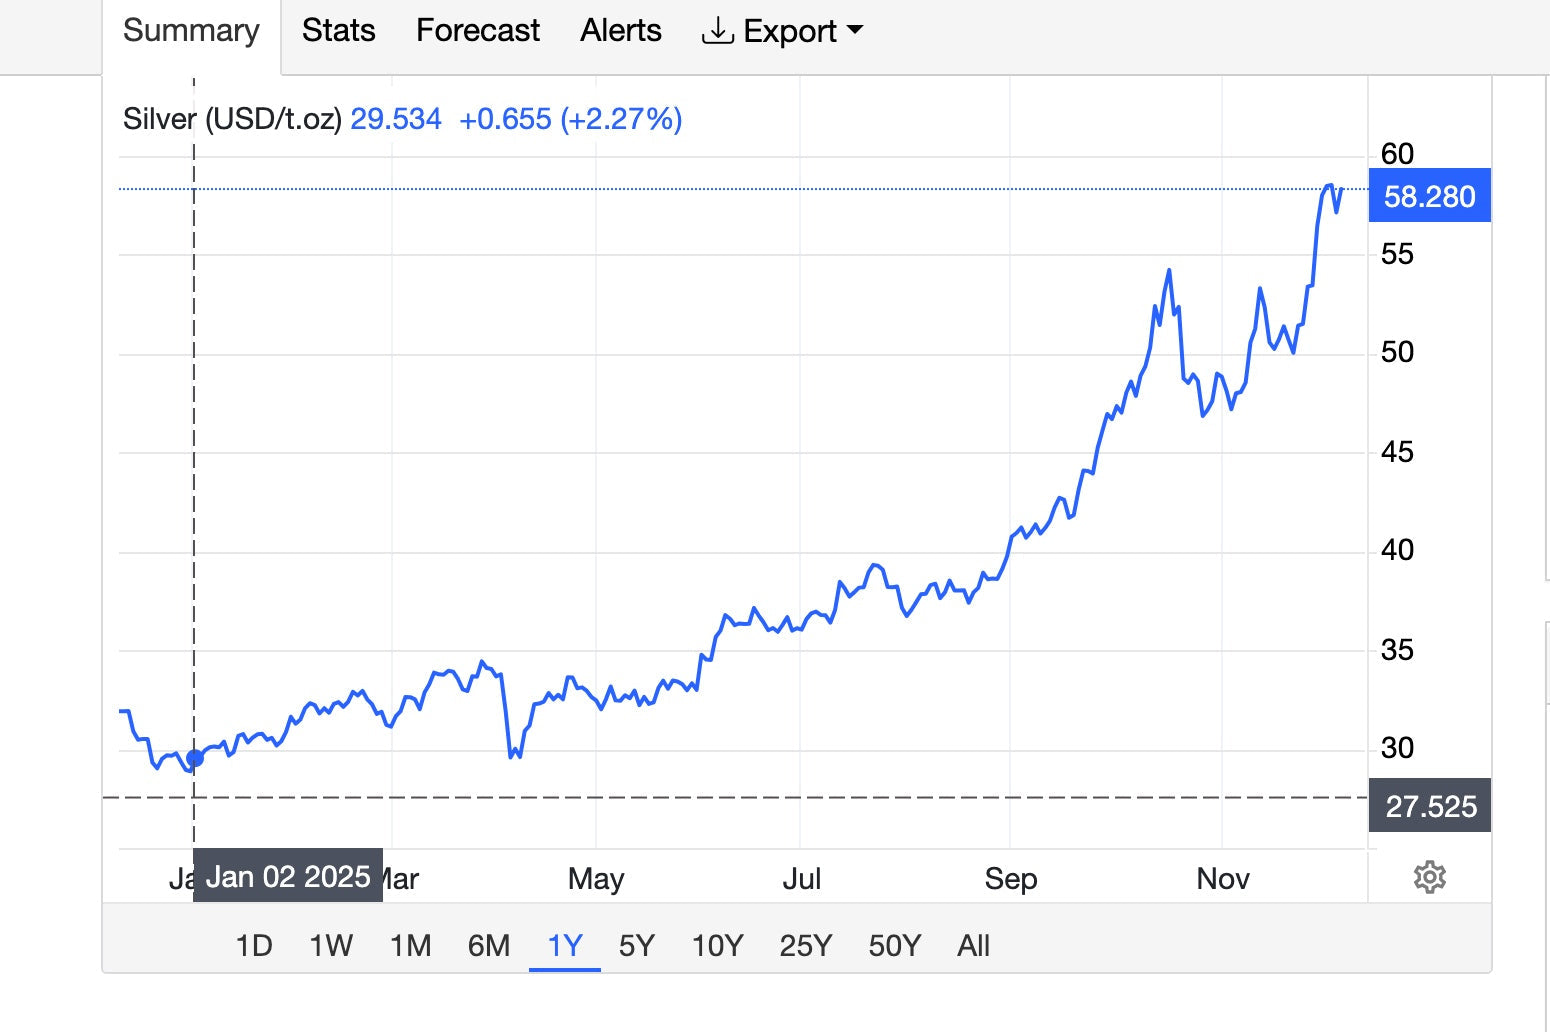Select the 1W time range
1550x1032 pixels.
click(331, 945)
